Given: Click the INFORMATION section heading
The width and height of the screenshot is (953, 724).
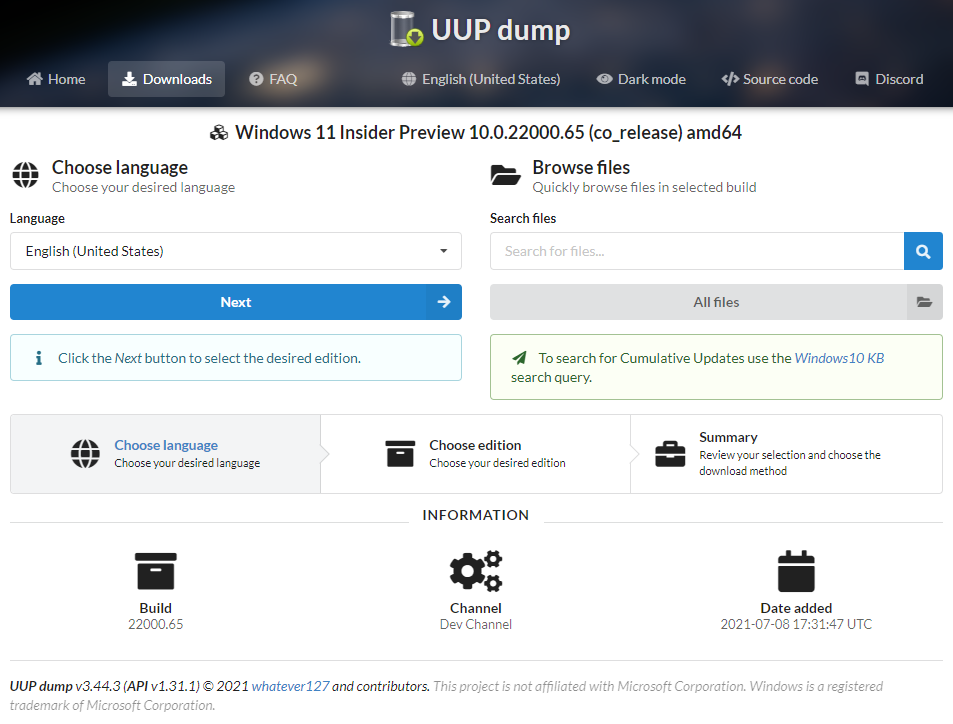Looking at the screenshot, I should pyautogui.click(x=476, y=515).
